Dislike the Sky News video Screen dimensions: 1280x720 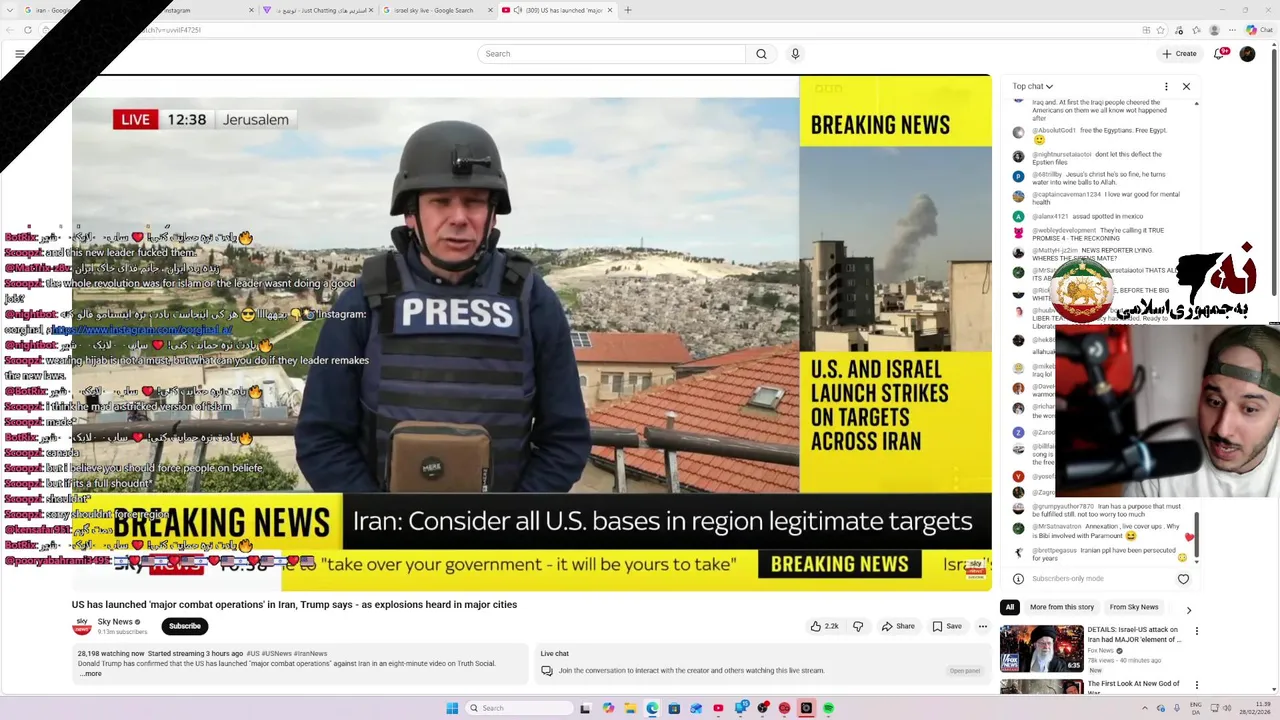click(858, 626)
